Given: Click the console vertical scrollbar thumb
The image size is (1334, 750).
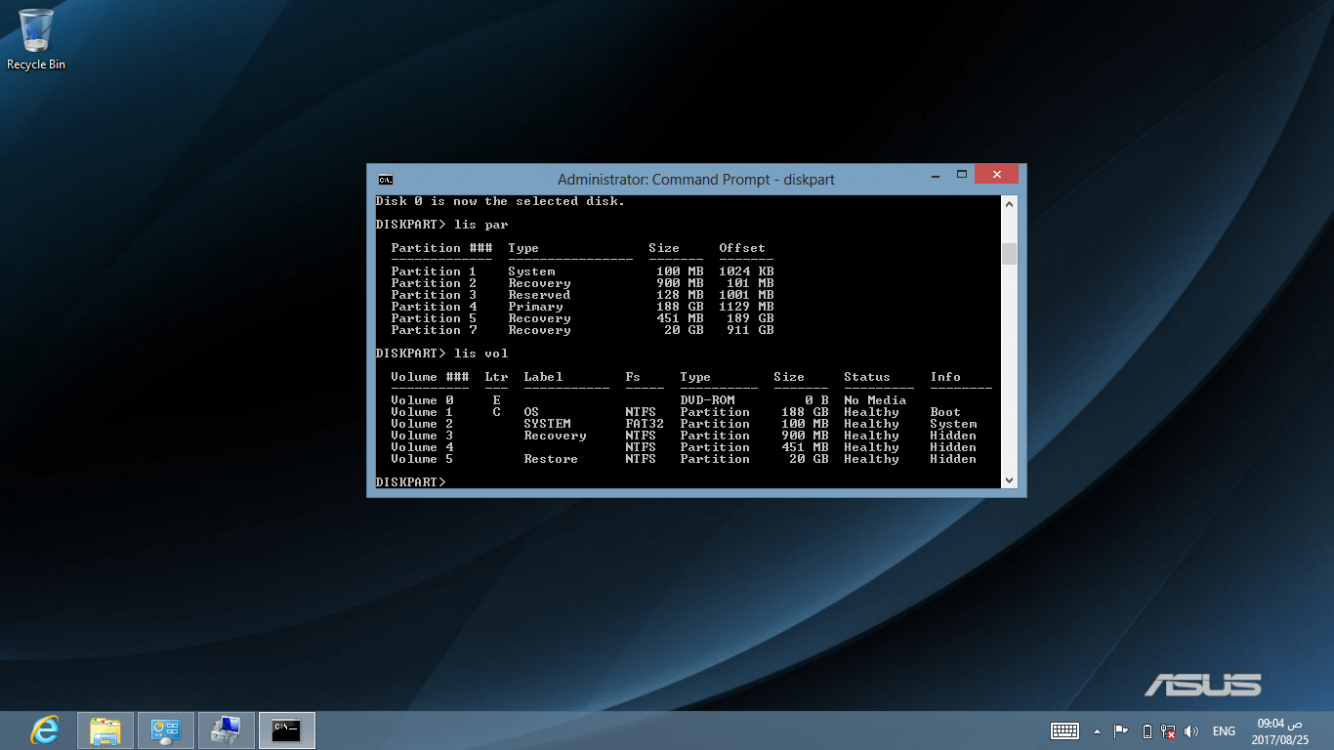Looking at the screenshot, I should point(1009,254).
